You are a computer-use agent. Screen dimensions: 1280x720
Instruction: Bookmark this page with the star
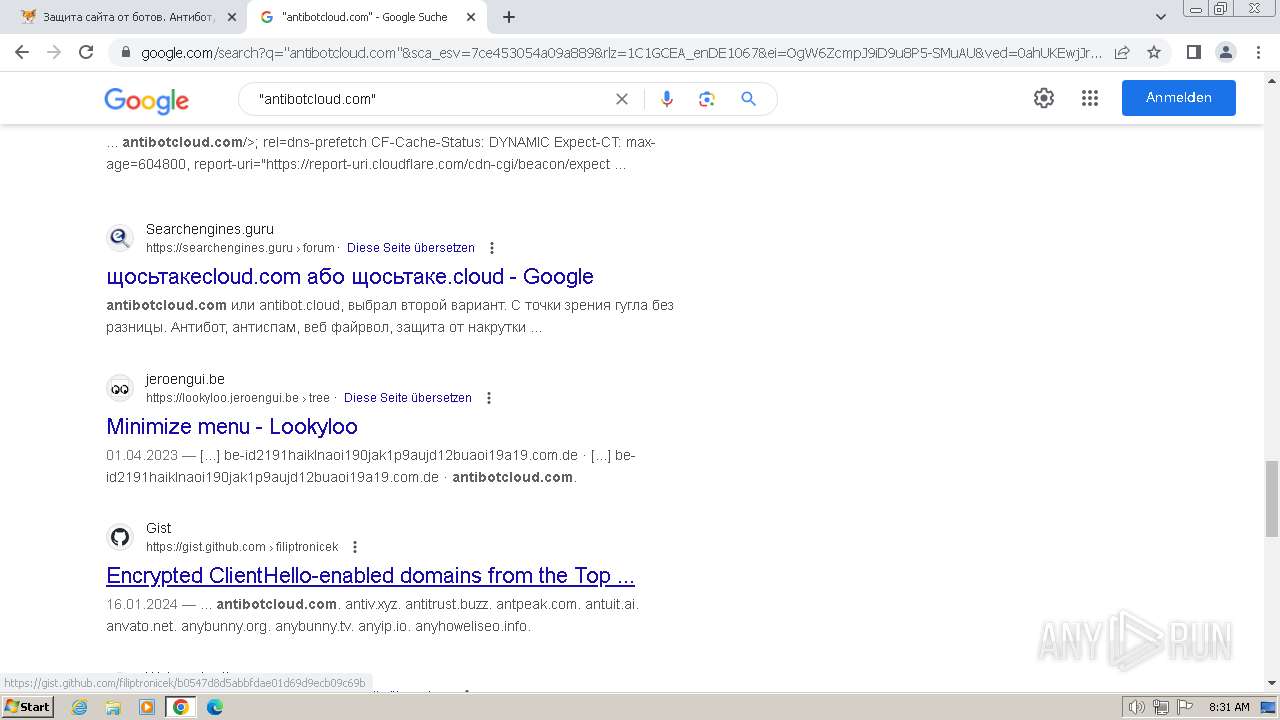click(x=1154, y=52)
